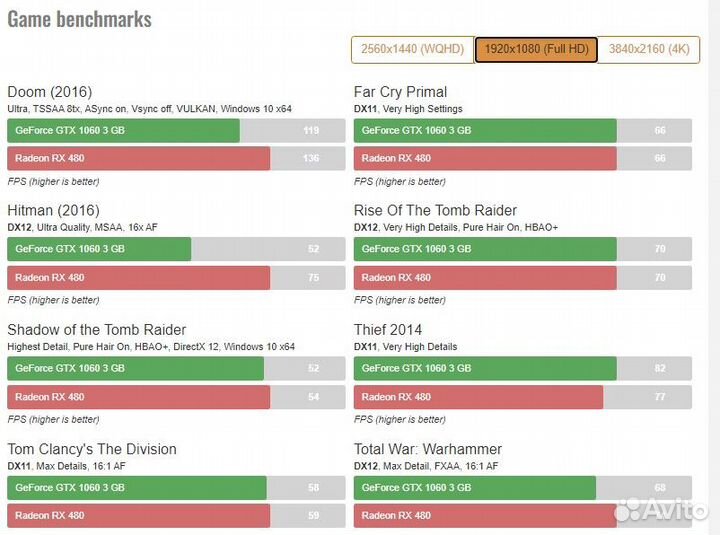Select the Thief 2014 title

pos(388,329)
